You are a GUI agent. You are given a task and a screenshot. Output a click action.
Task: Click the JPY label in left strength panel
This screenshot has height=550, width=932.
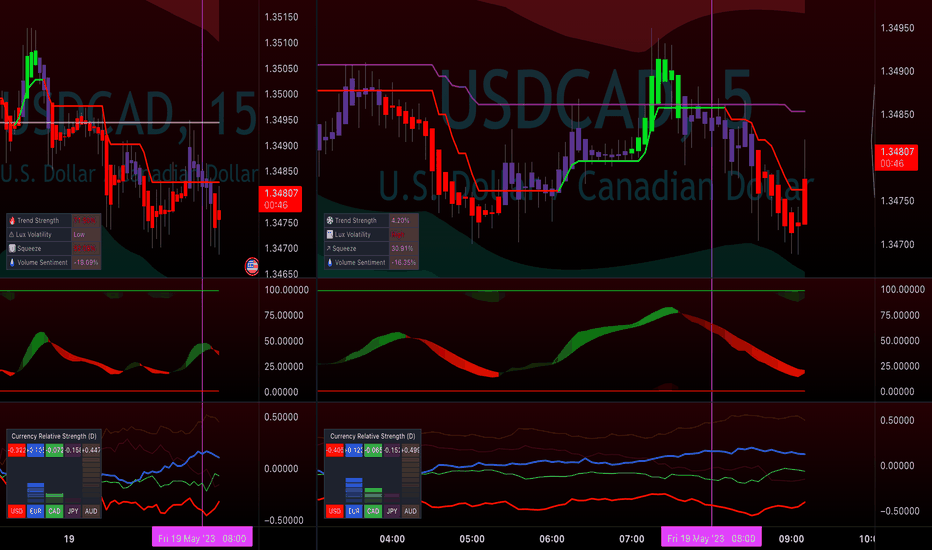[x=73, y=511]
